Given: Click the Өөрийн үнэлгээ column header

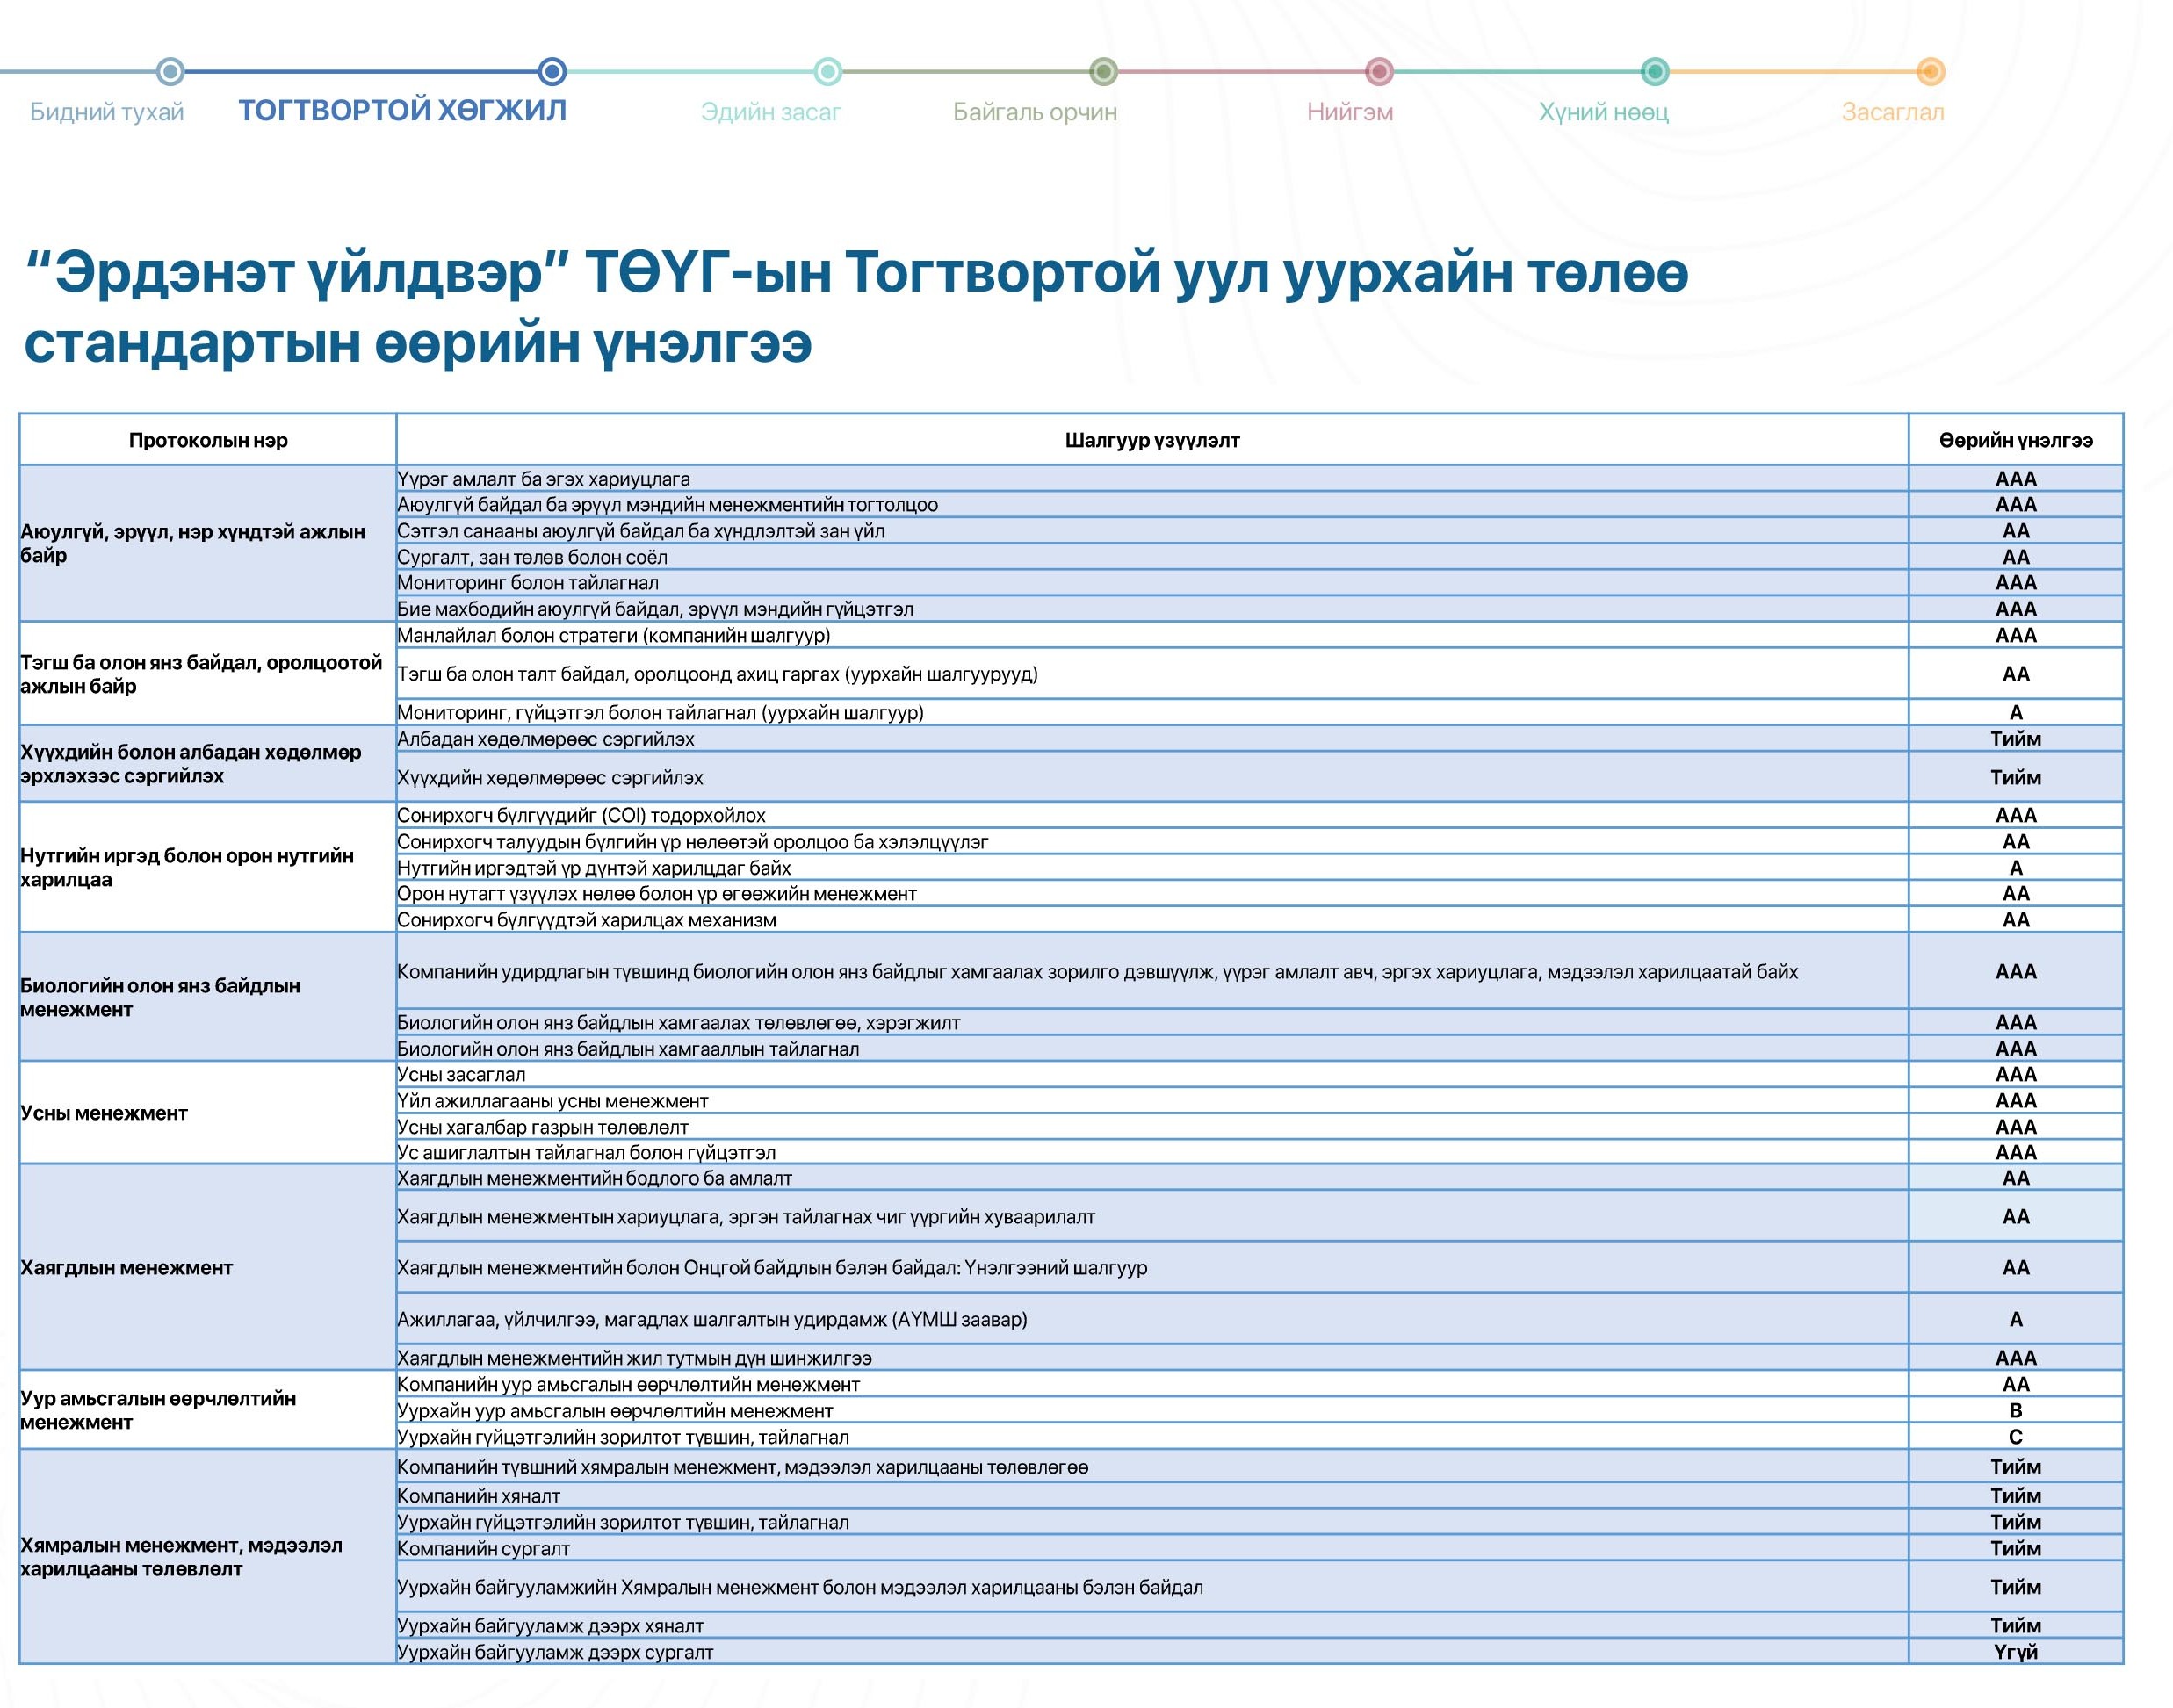Looking at the screenshot, I should pos(2015,440).
